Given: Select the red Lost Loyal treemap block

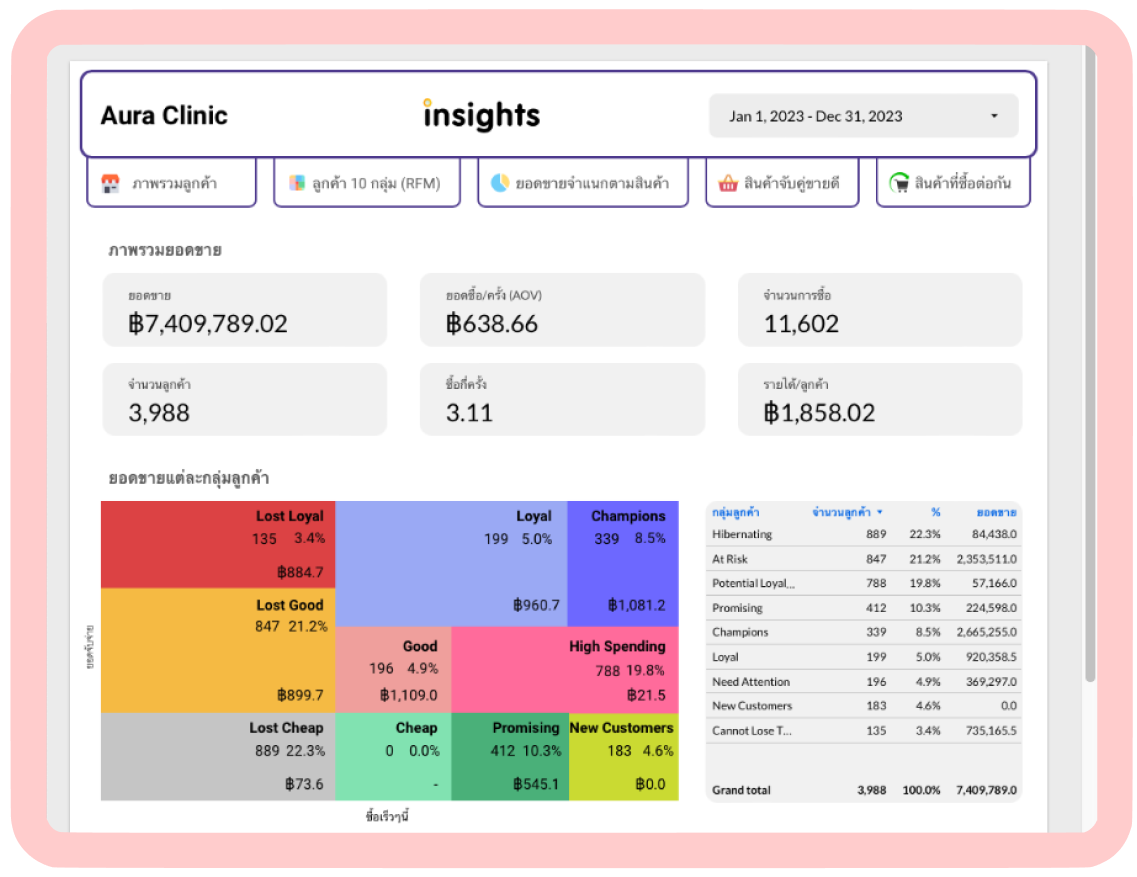Looking at the screenshot, I should pyautogui.click(x=218, y=544).
